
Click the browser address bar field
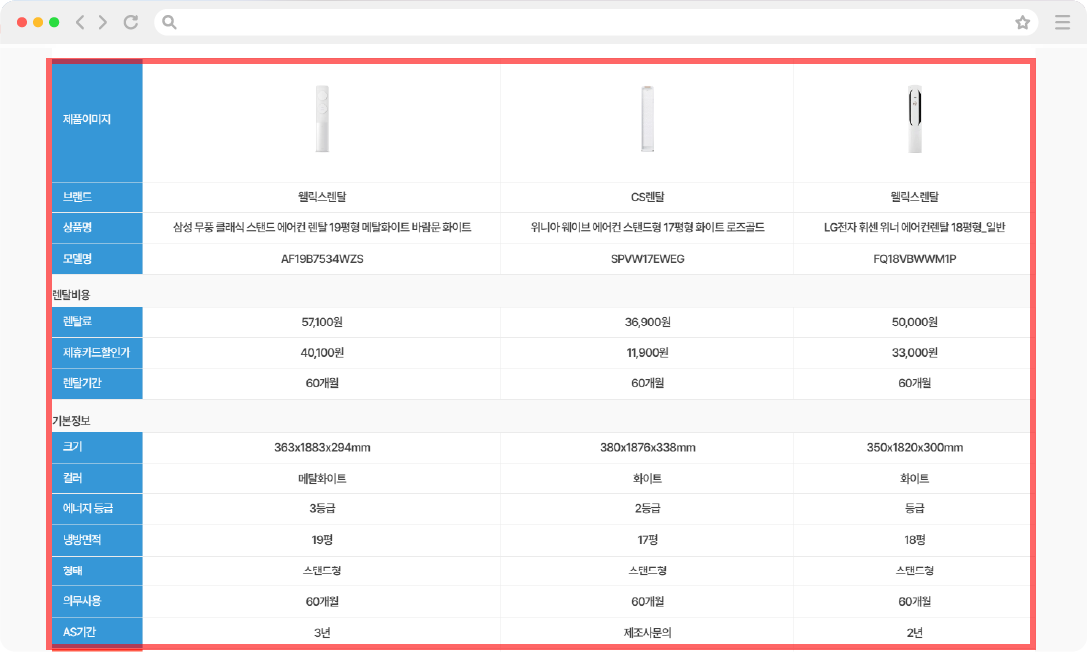[x=590, y=22]
